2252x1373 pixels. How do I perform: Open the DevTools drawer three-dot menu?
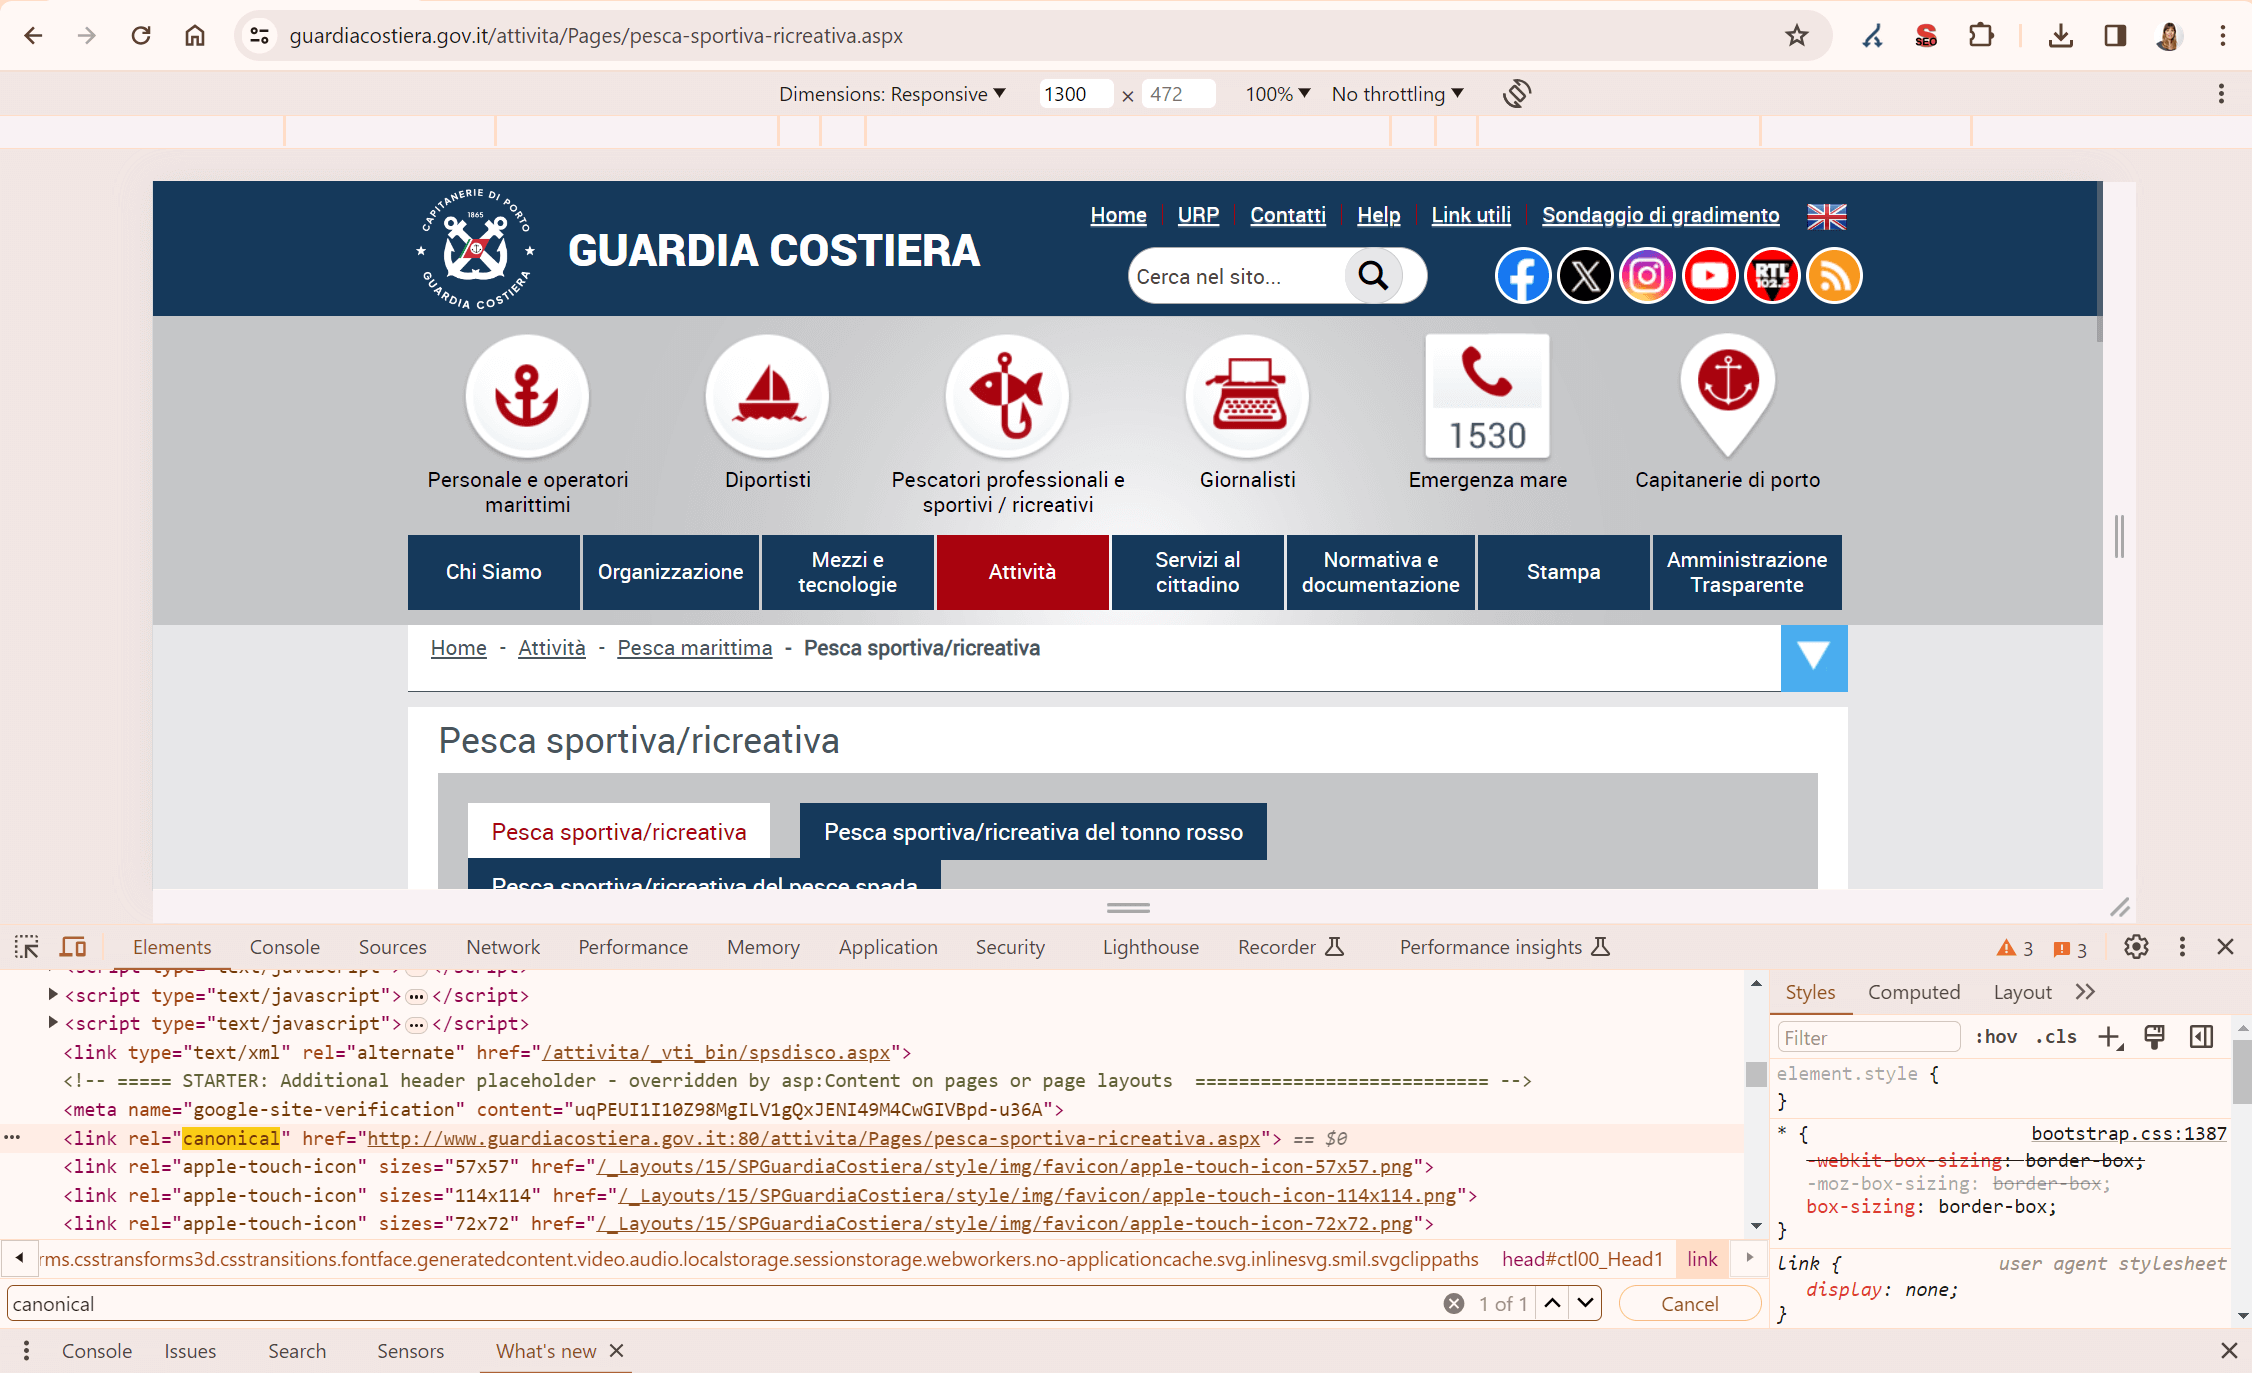click(26, 1350)
